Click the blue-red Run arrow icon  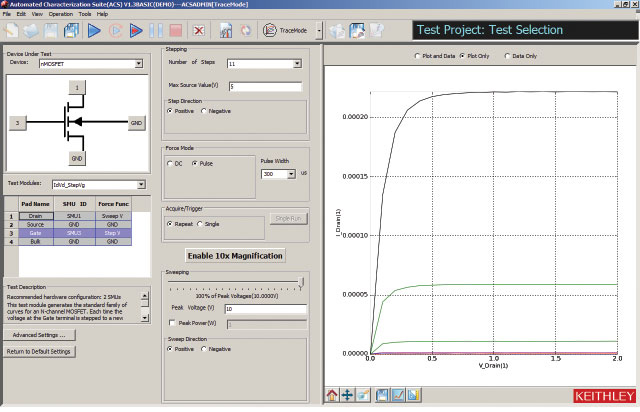point(136,31)
